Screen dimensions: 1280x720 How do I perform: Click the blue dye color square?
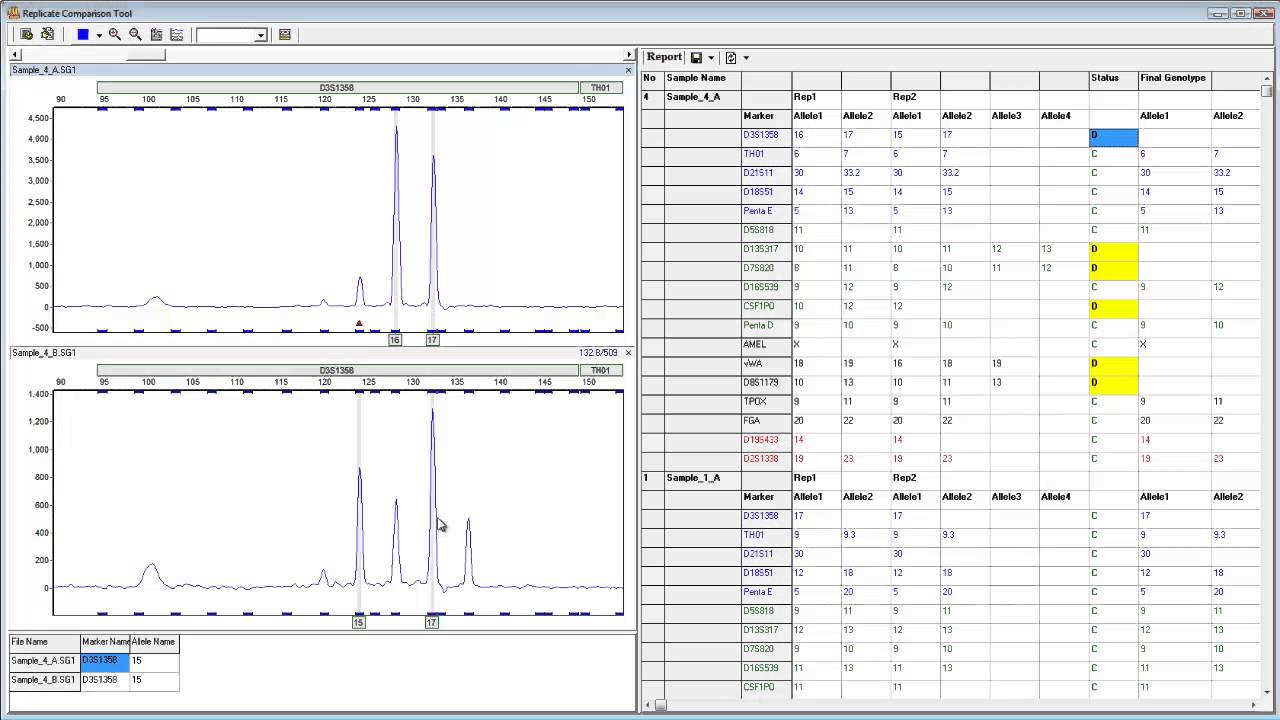coord(83,34)
